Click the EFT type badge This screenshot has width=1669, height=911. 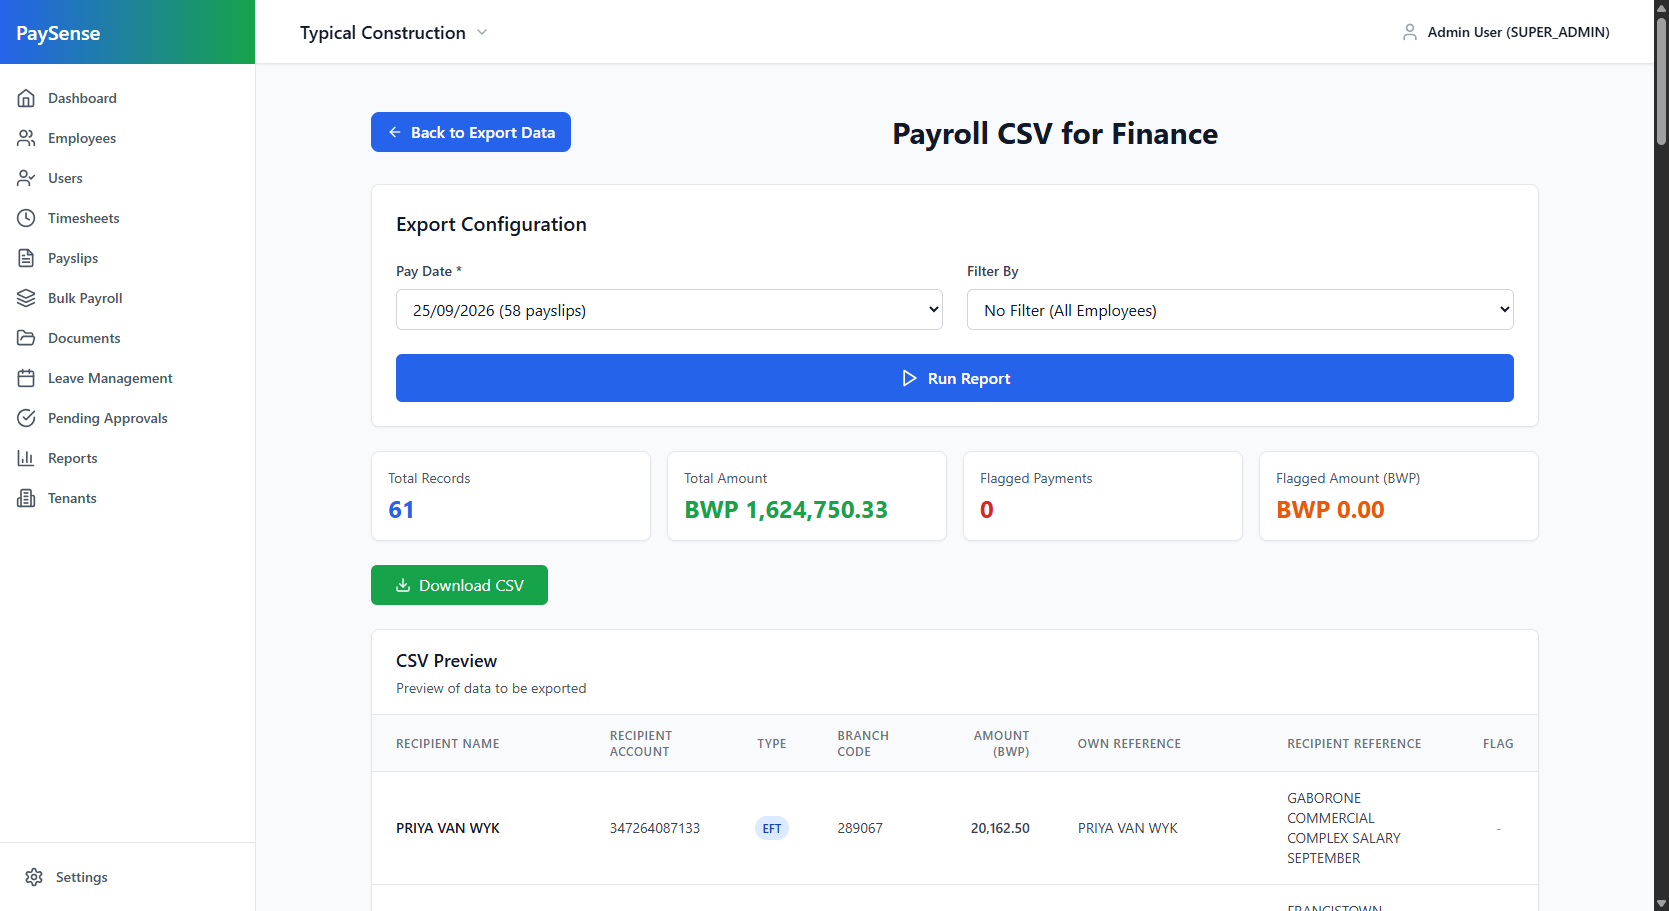pyautogui.click(x=772, y=828)
